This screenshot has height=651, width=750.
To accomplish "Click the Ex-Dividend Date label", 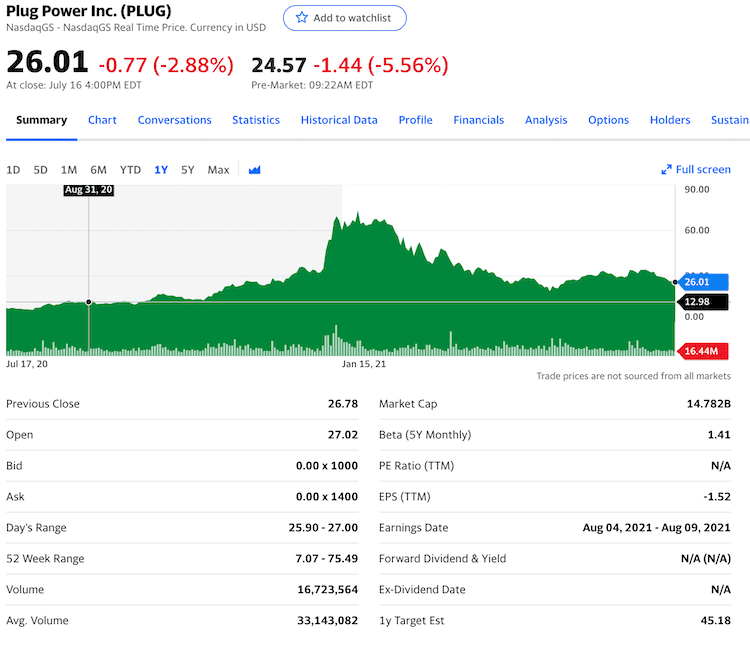I will [x=422, y=589].
